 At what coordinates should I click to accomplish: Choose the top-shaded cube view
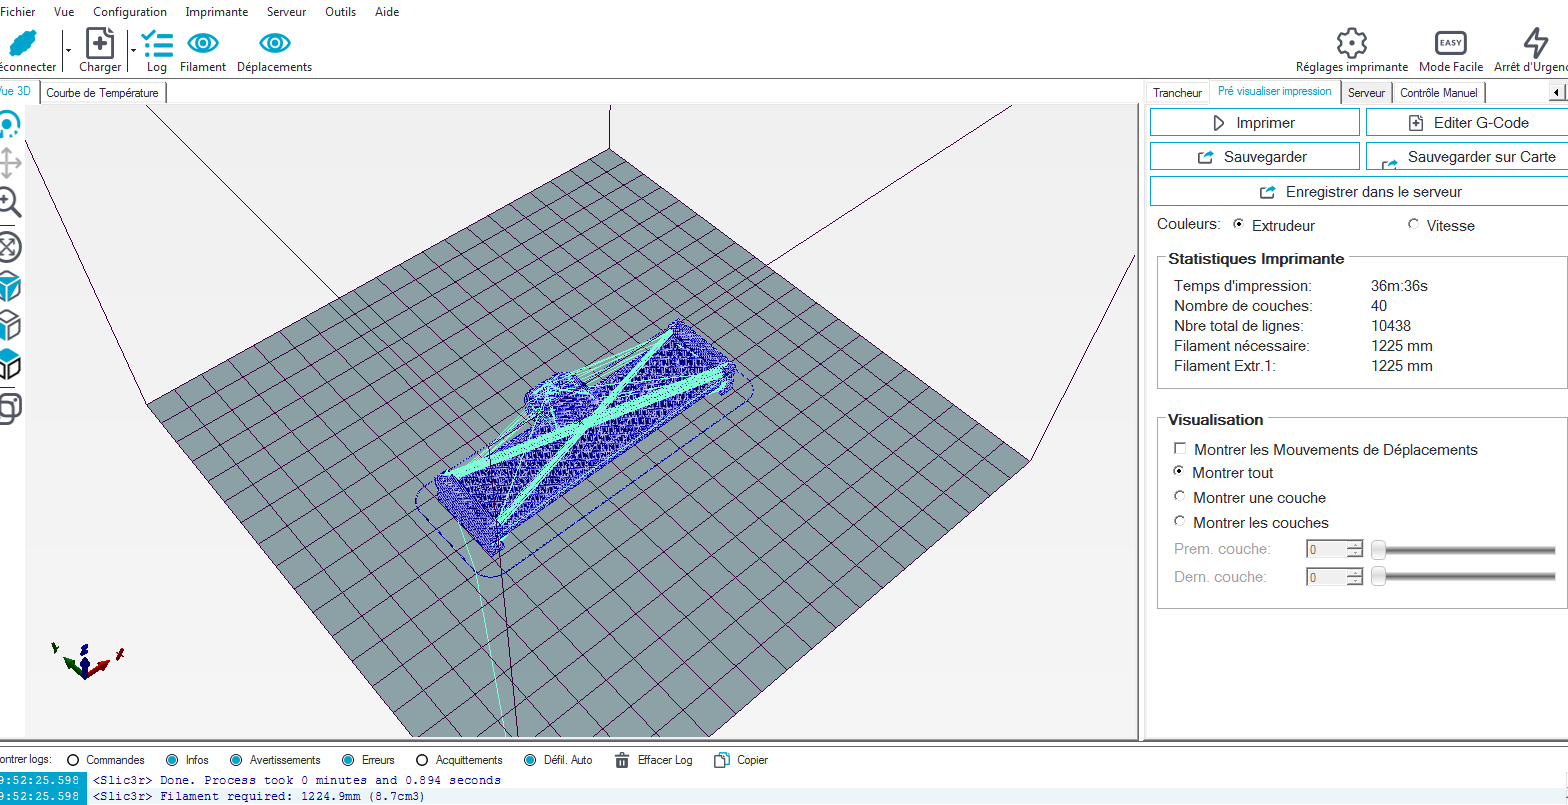(x=9, y=364)
